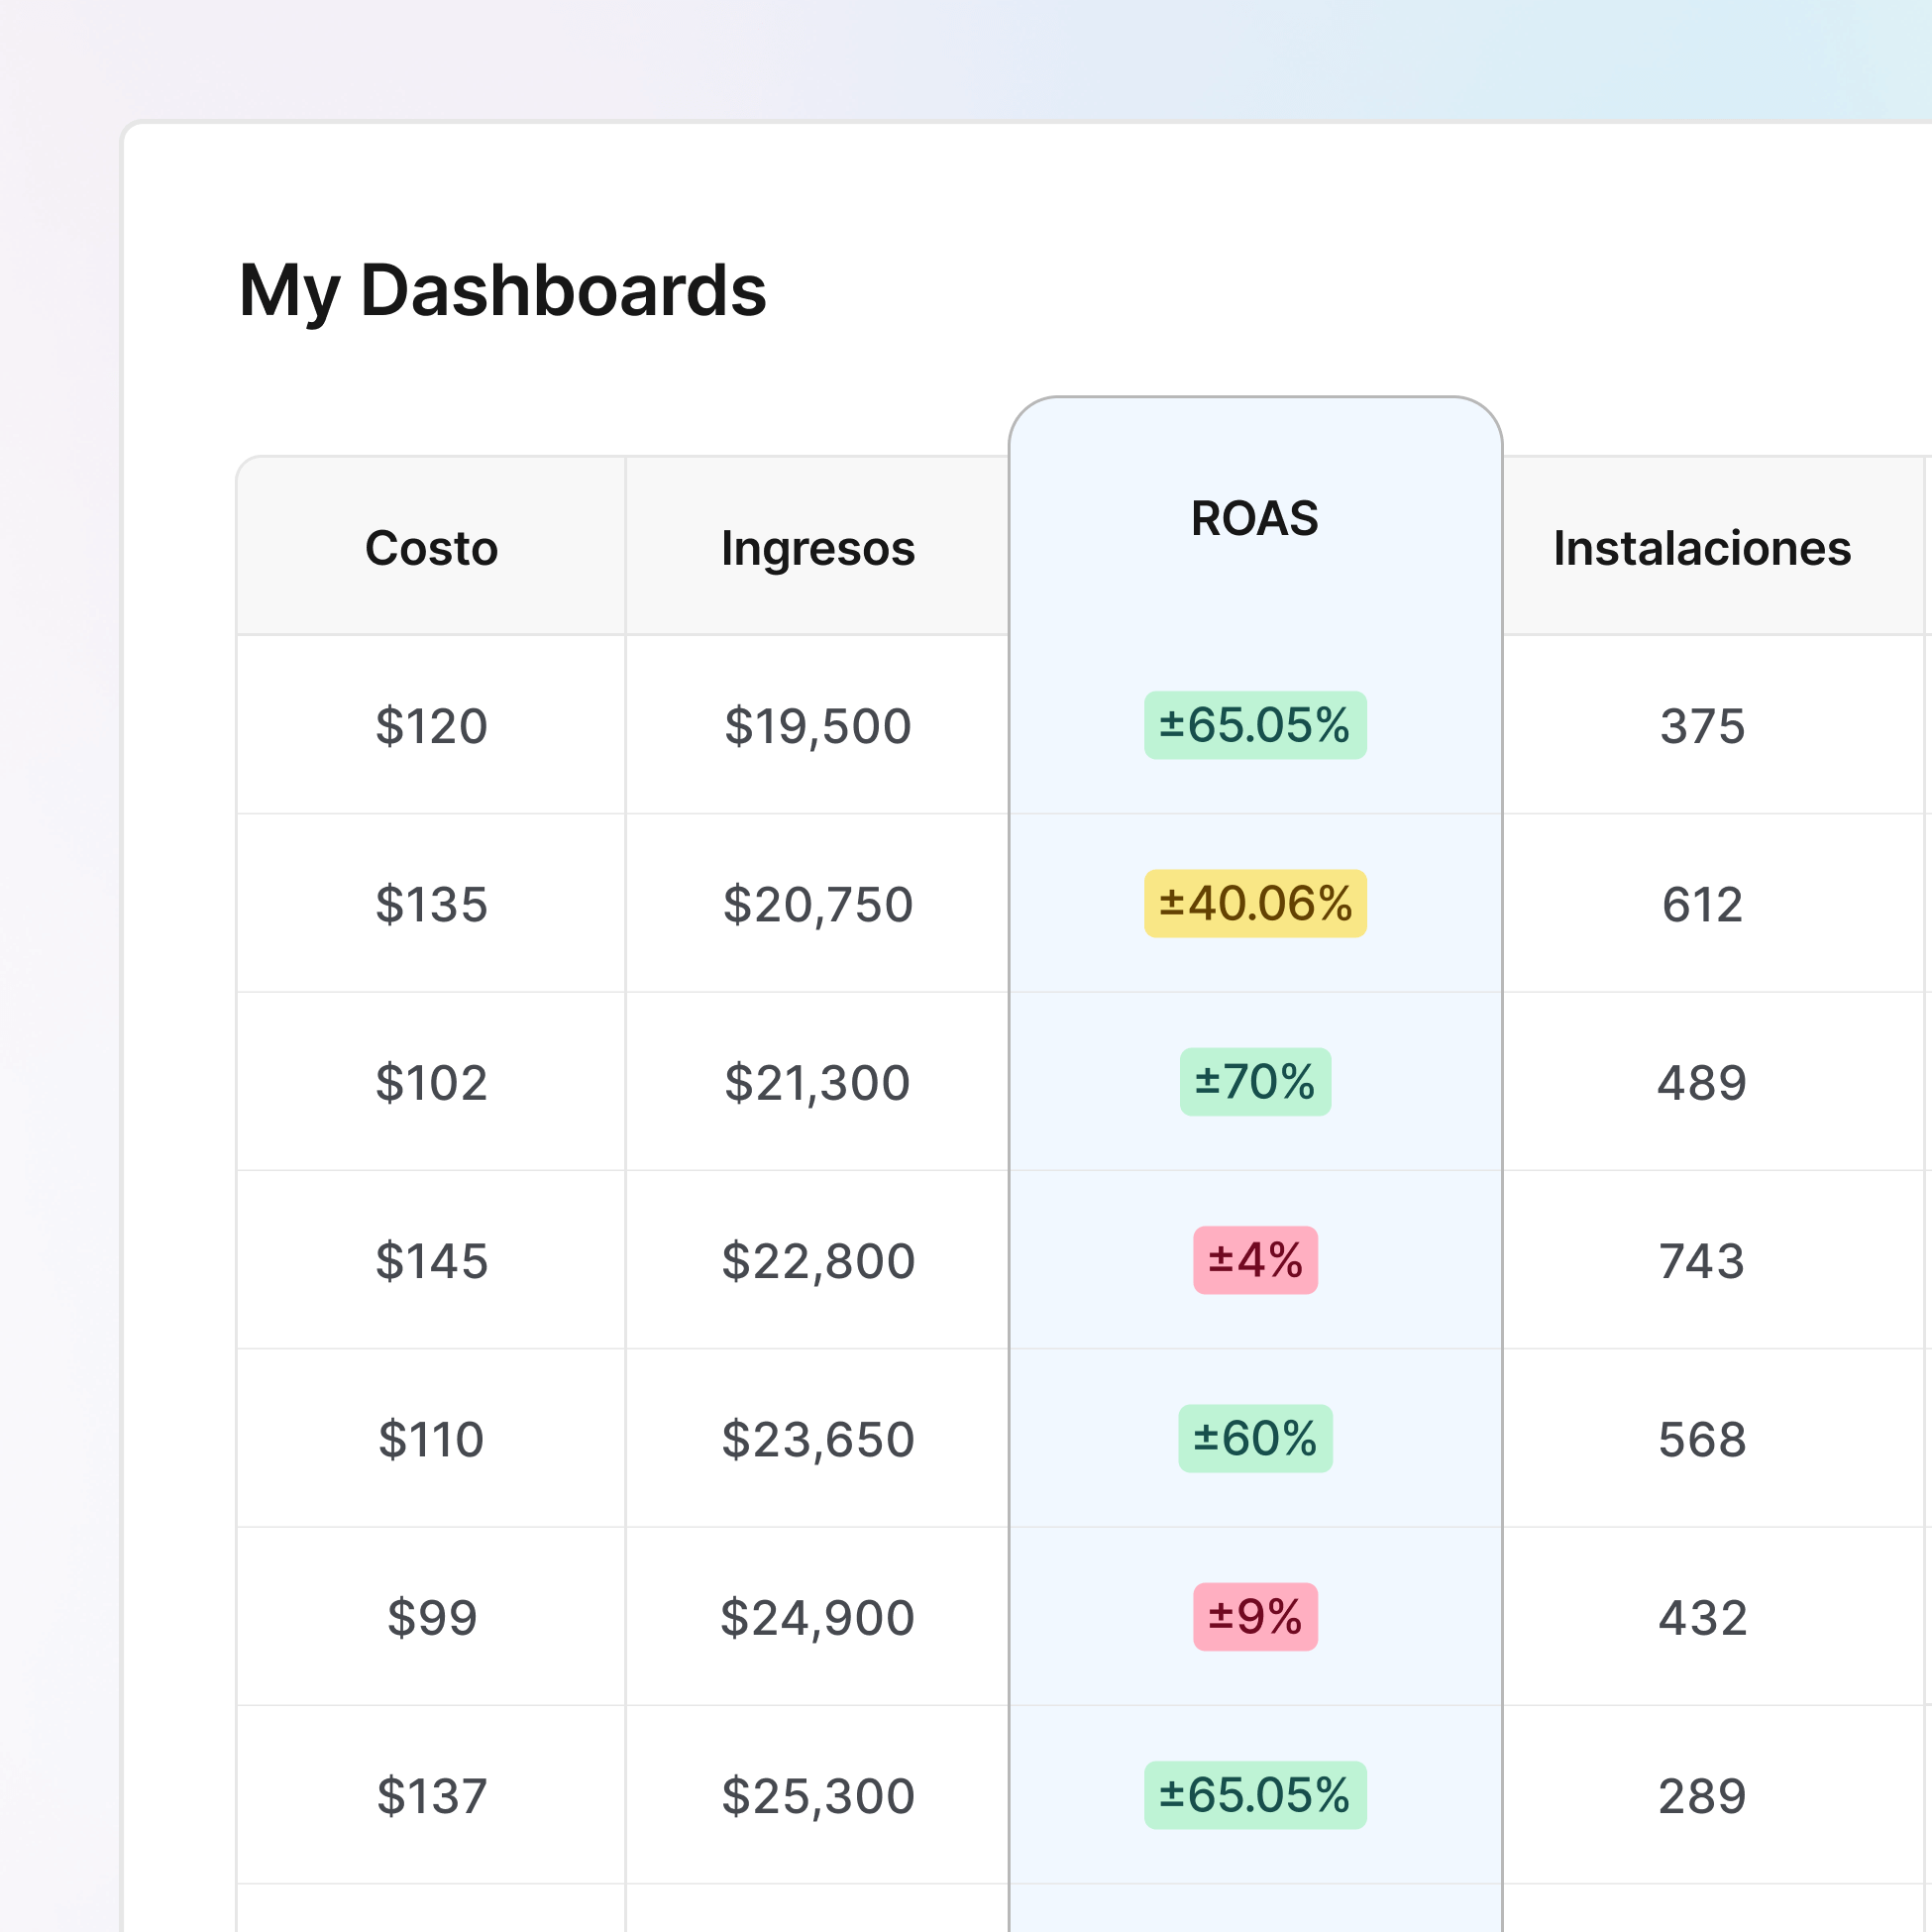Select the $120 Costo cell
1932x1932 pixels.
(x=430, y=726)
